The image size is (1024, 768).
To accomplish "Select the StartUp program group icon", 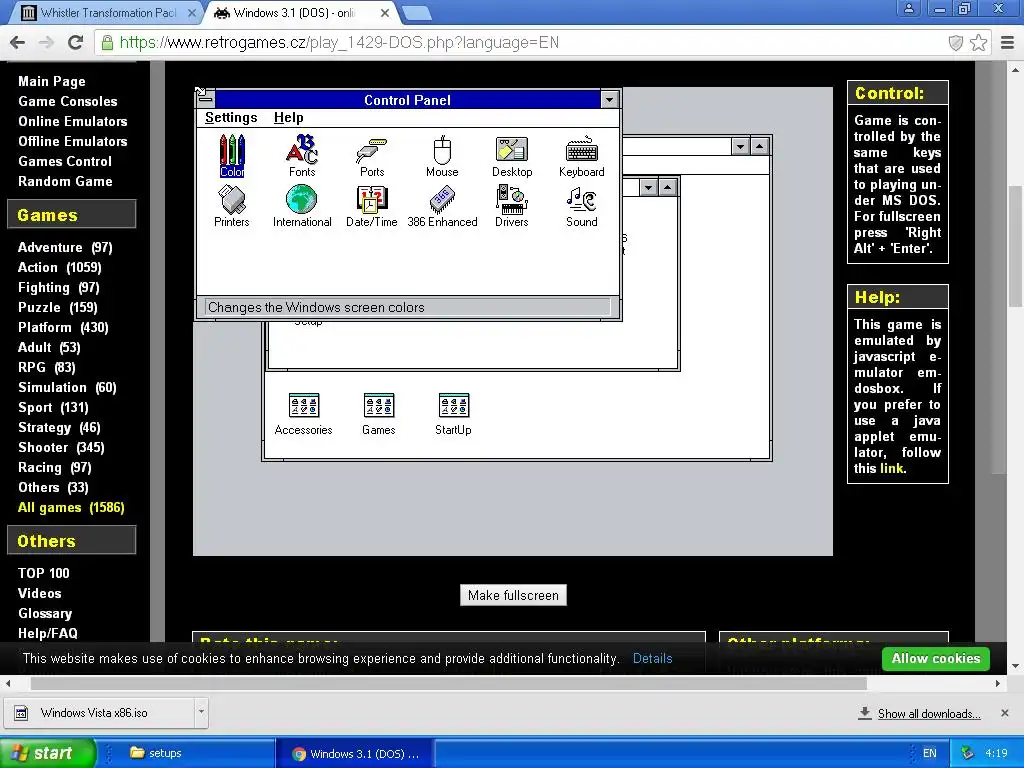I will point(453,414).
